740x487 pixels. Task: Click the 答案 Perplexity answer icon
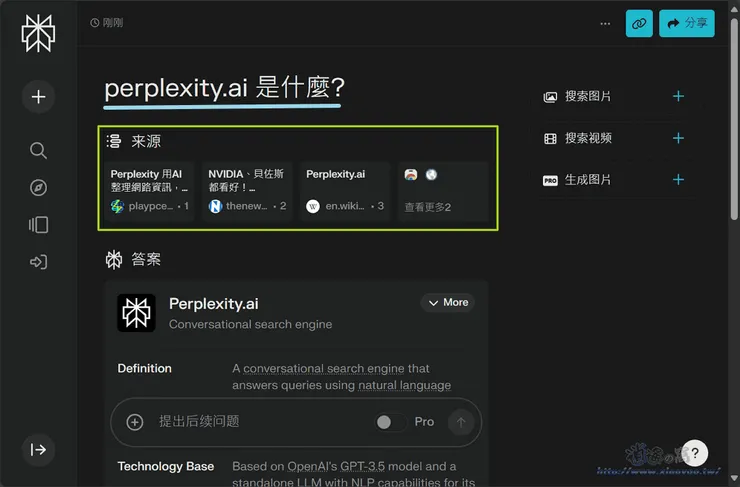pos(114,259)
